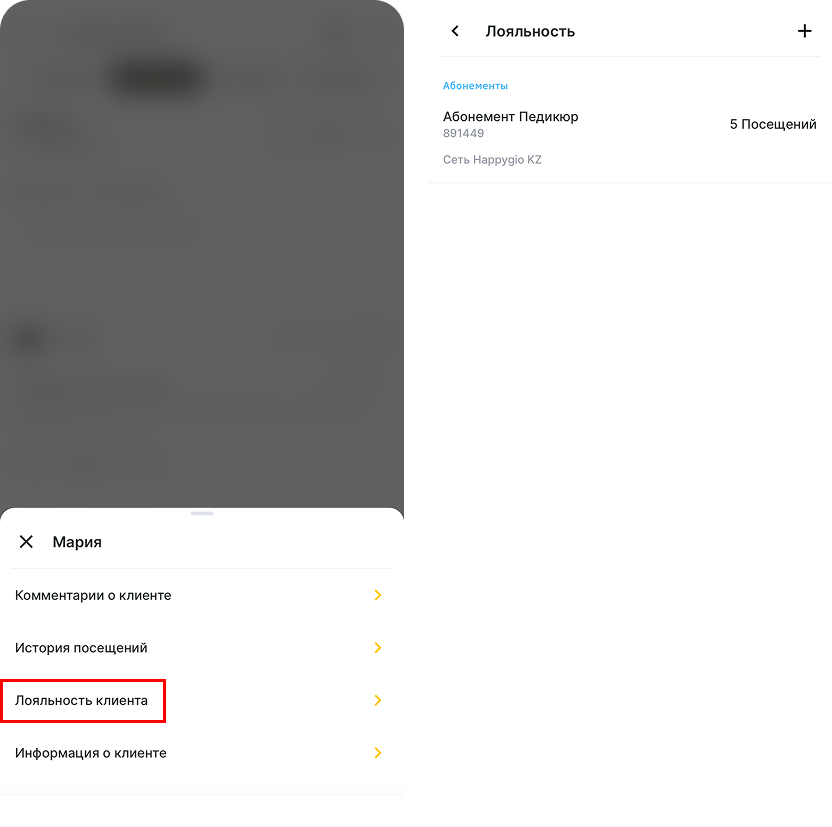Tap chevron next to Комментарии о клиенте

point(378,595)
